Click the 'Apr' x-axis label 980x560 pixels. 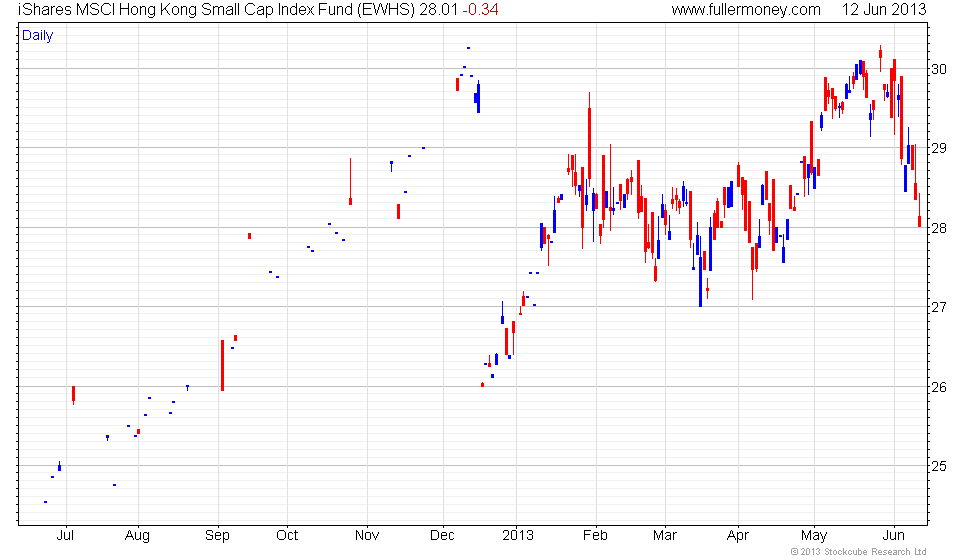[738, 536]
